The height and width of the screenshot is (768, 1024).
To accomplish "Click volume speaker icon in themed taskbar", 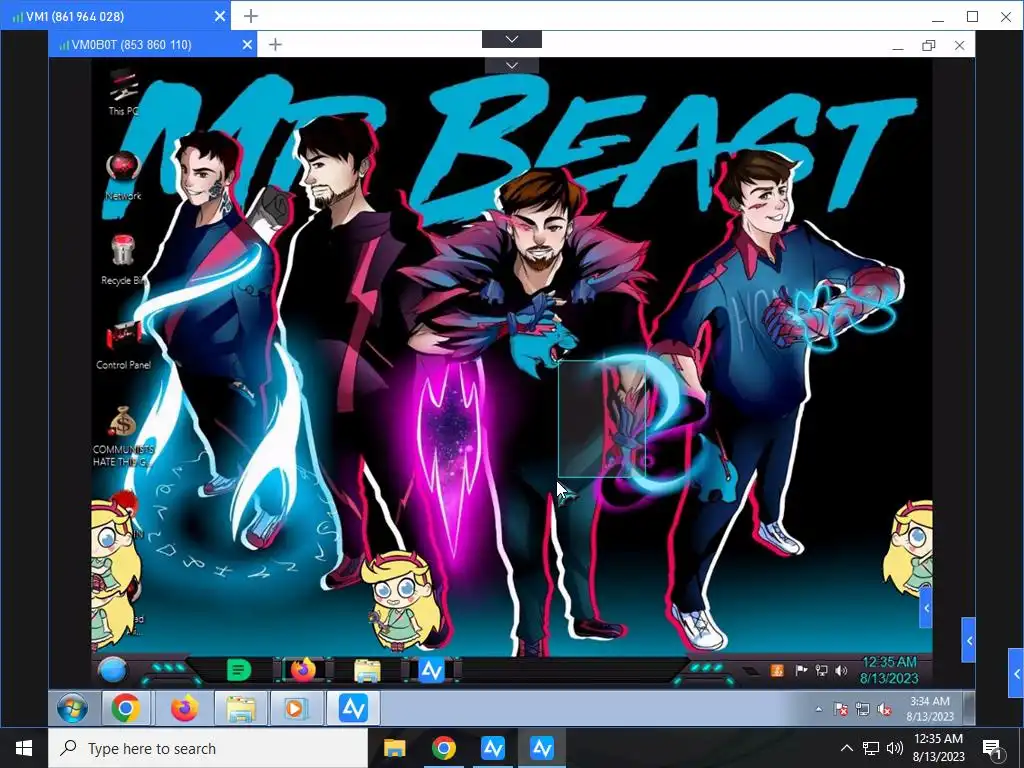I will coord(841,671).
